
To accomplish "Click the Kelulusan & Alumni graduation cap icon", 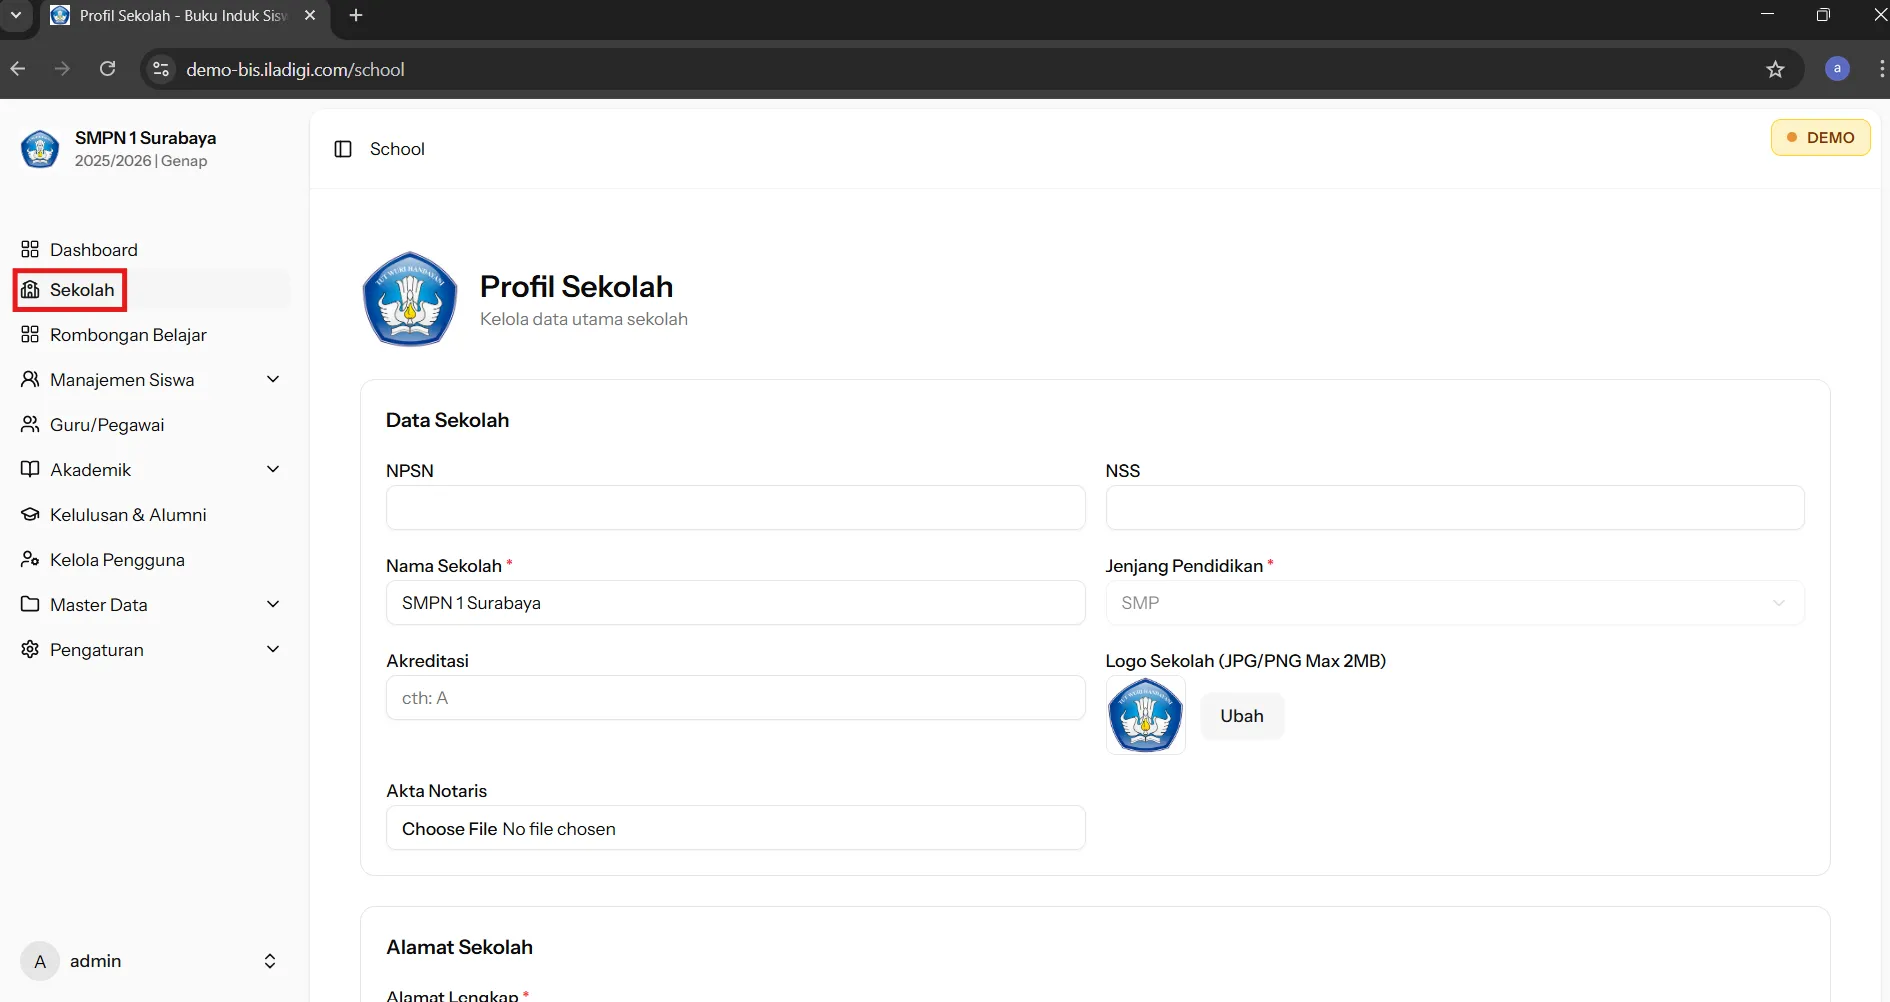I will pyautogui.click(x=30, y=514).
